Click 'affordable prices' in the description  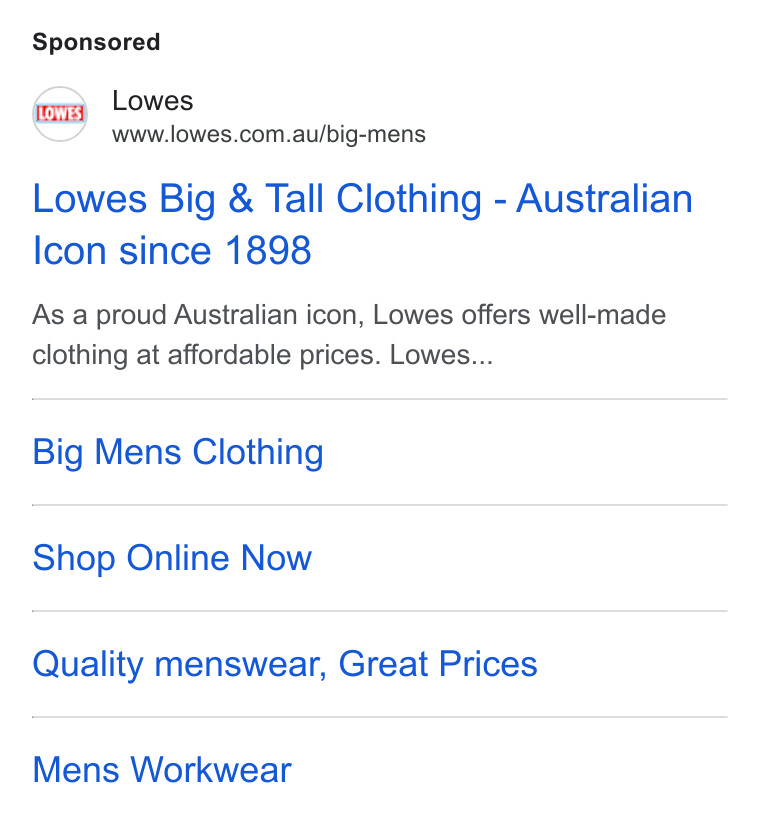click(271, 355)
